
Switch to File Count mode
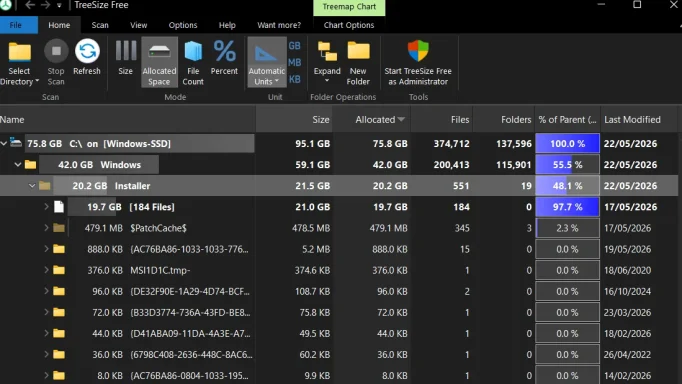(193, 62)
